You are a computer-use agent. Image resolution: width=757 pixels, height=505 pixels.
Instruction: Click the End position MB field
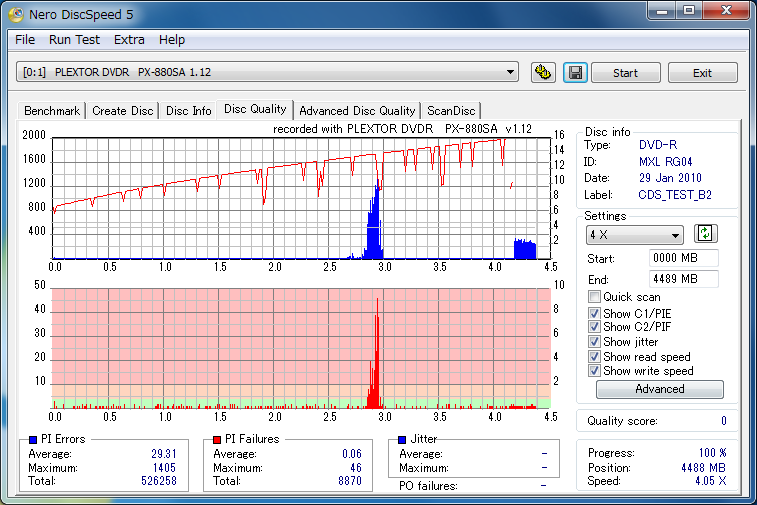pos(684,279)
